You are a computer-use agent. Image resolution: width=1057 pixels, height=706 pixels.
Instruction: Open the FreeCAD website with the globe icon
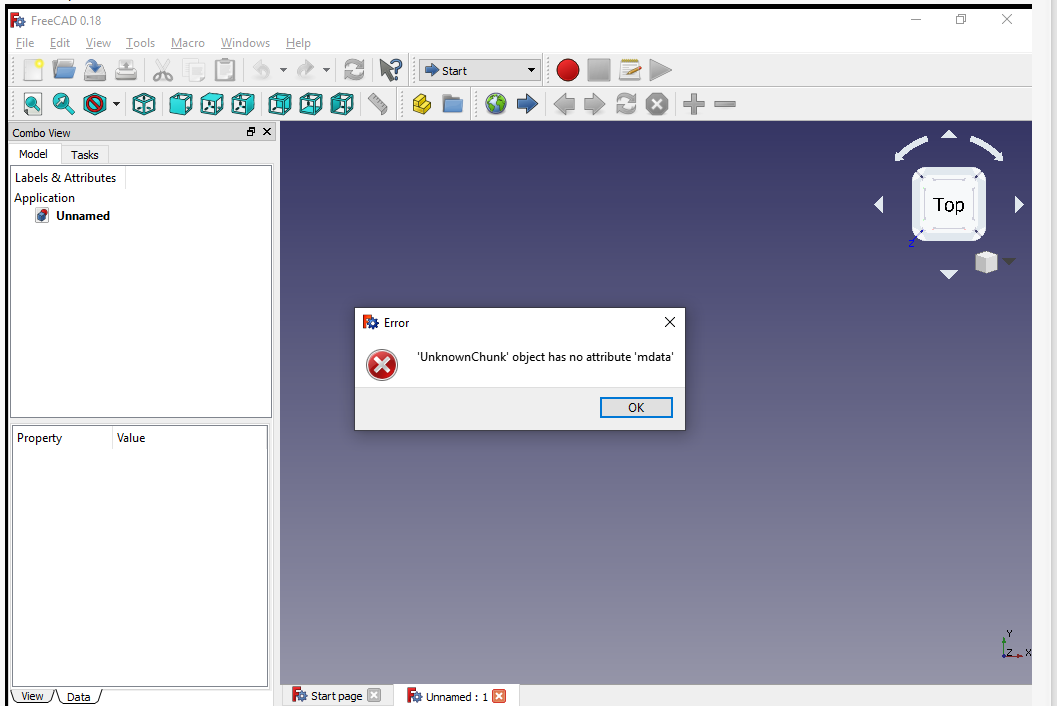495,103
